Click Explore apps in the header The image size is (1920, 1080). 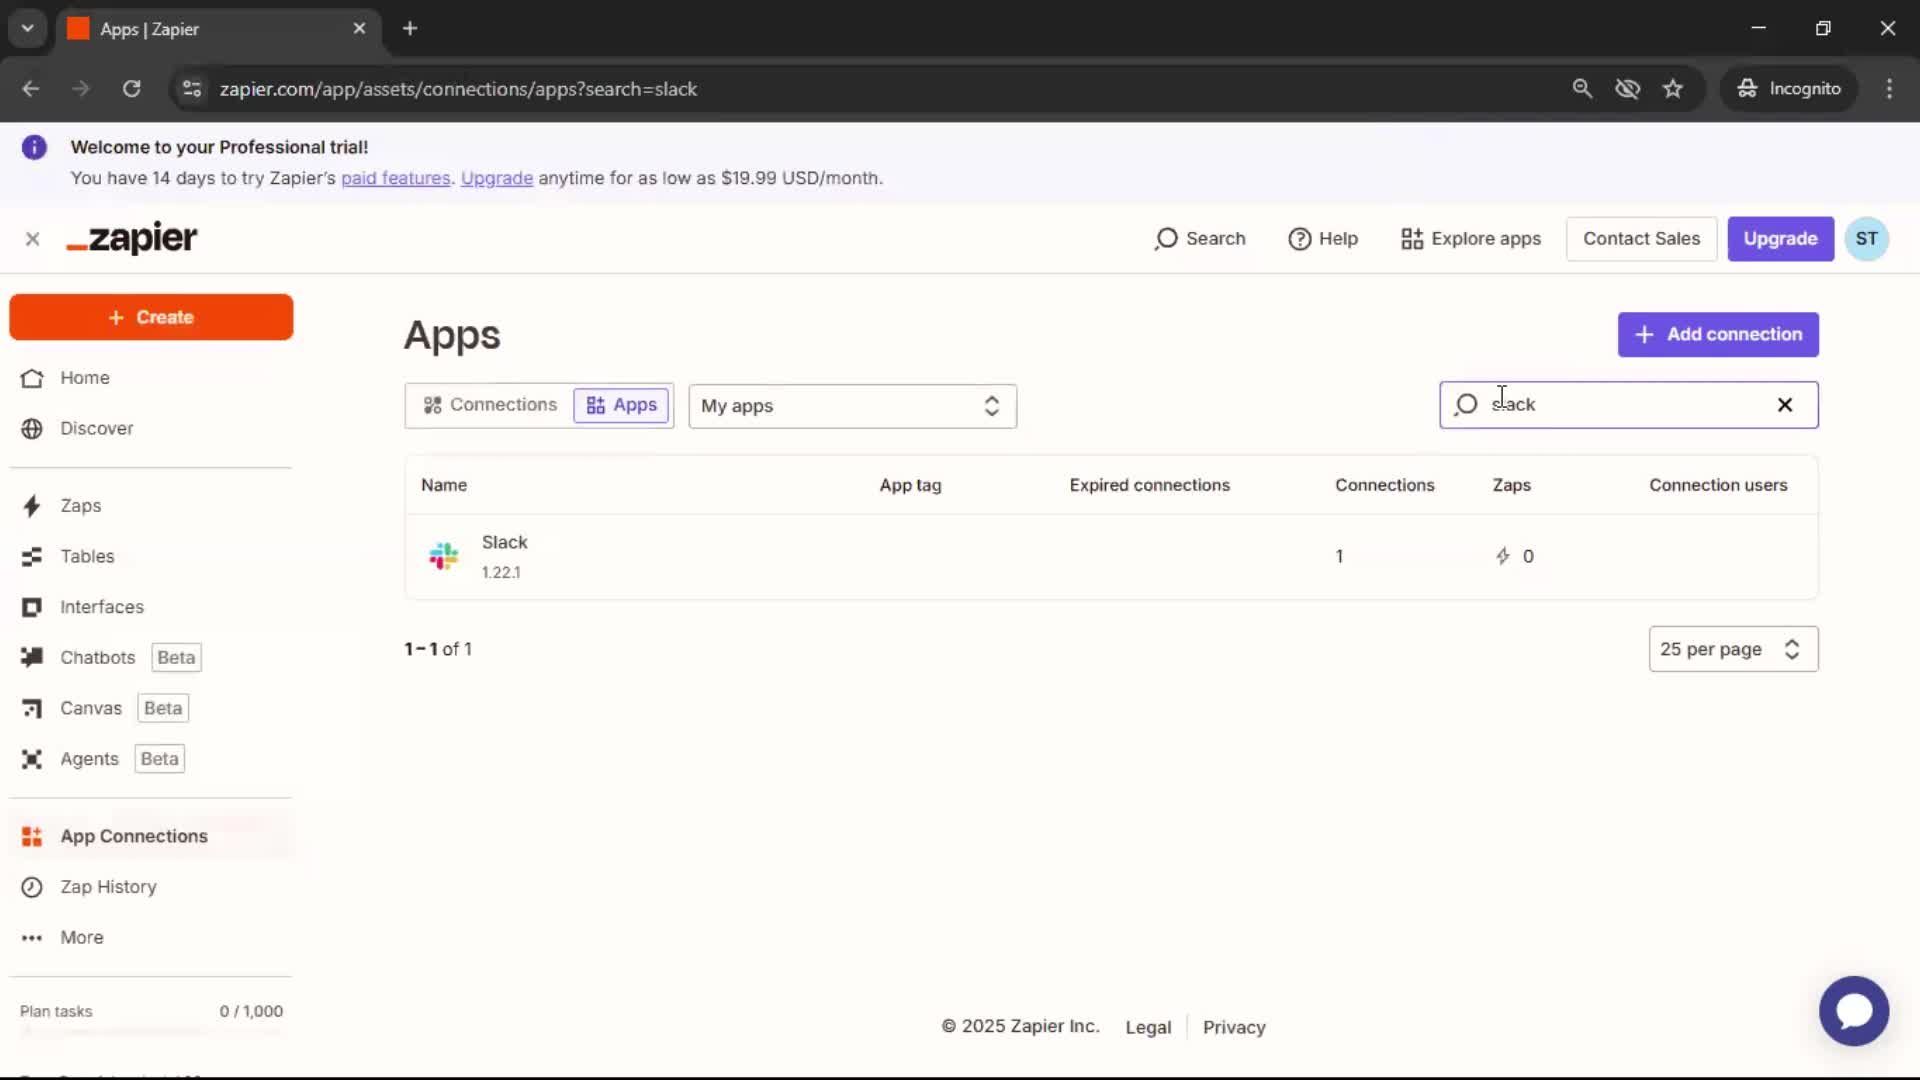(x=1471, y=239)
